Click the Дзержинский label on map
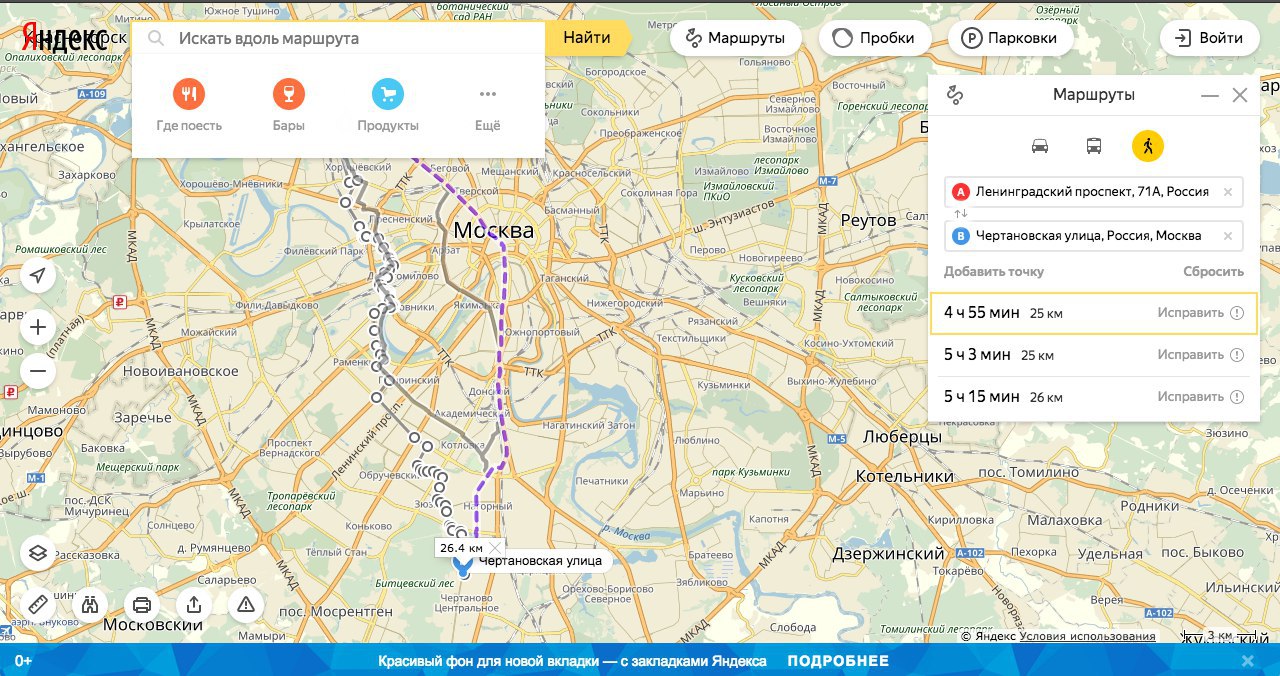The image size is (1280, 676). point(888,553)
